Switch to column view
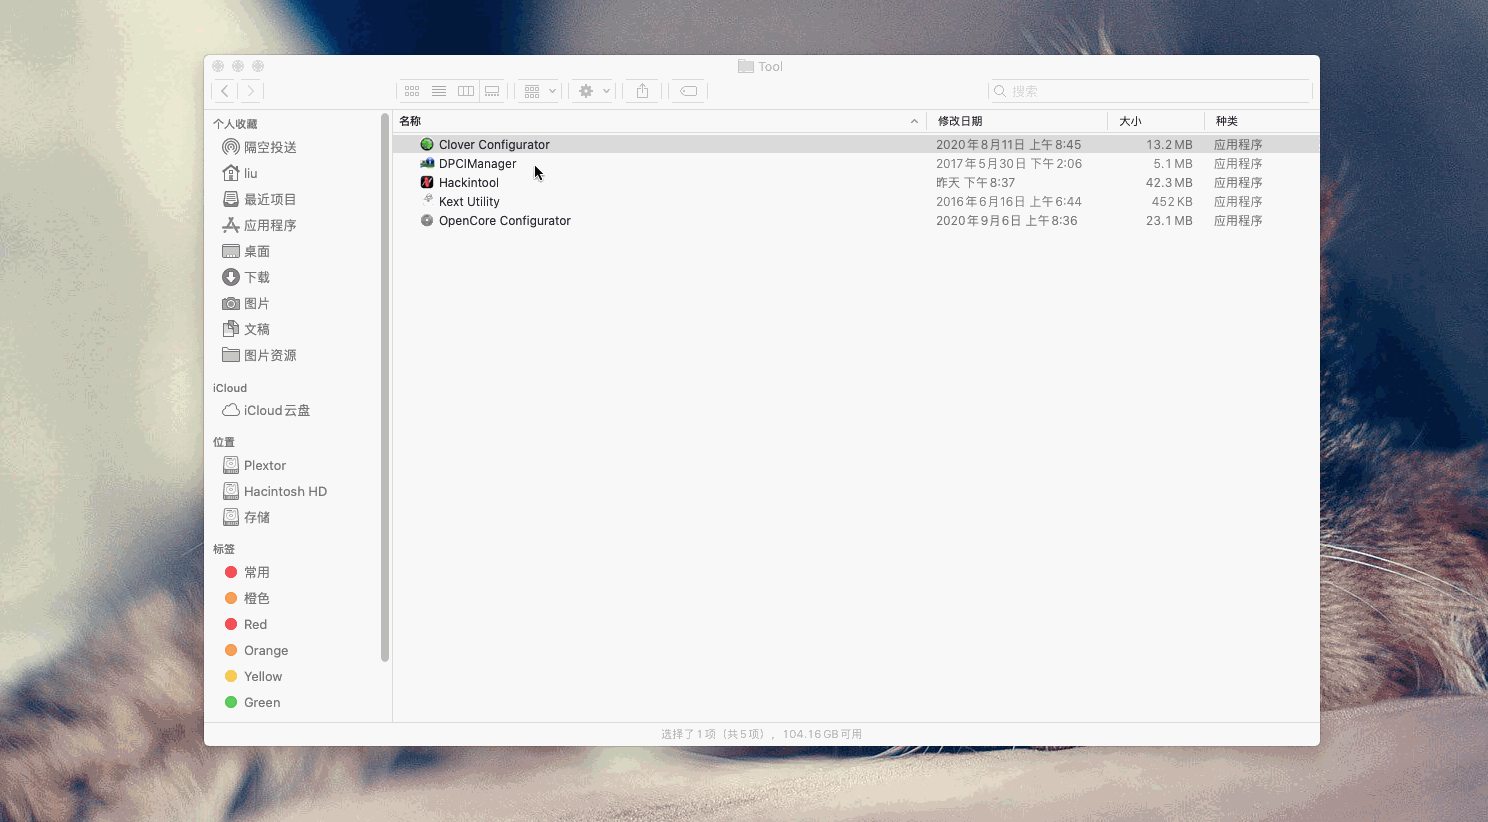 click(466, 91)
